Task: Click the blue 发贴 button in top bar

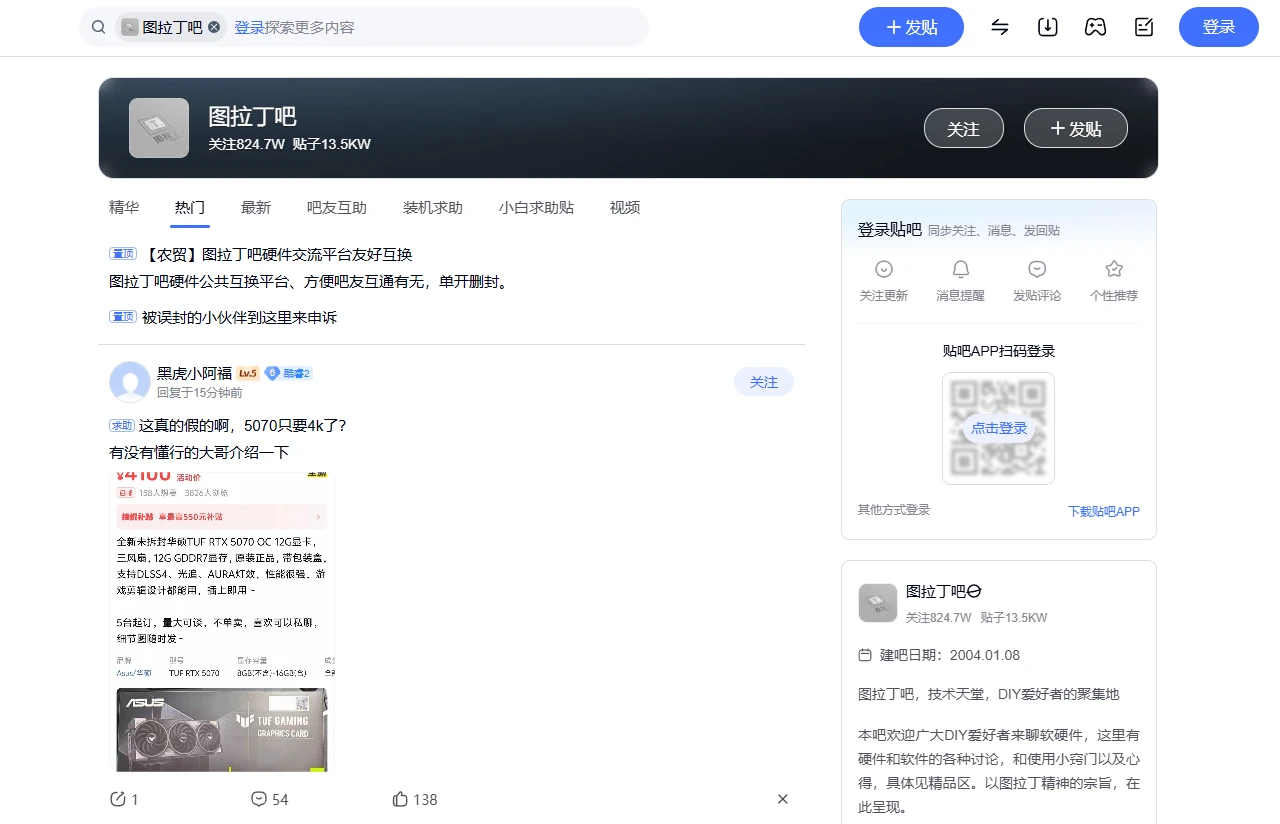Action: click(911, 27)
